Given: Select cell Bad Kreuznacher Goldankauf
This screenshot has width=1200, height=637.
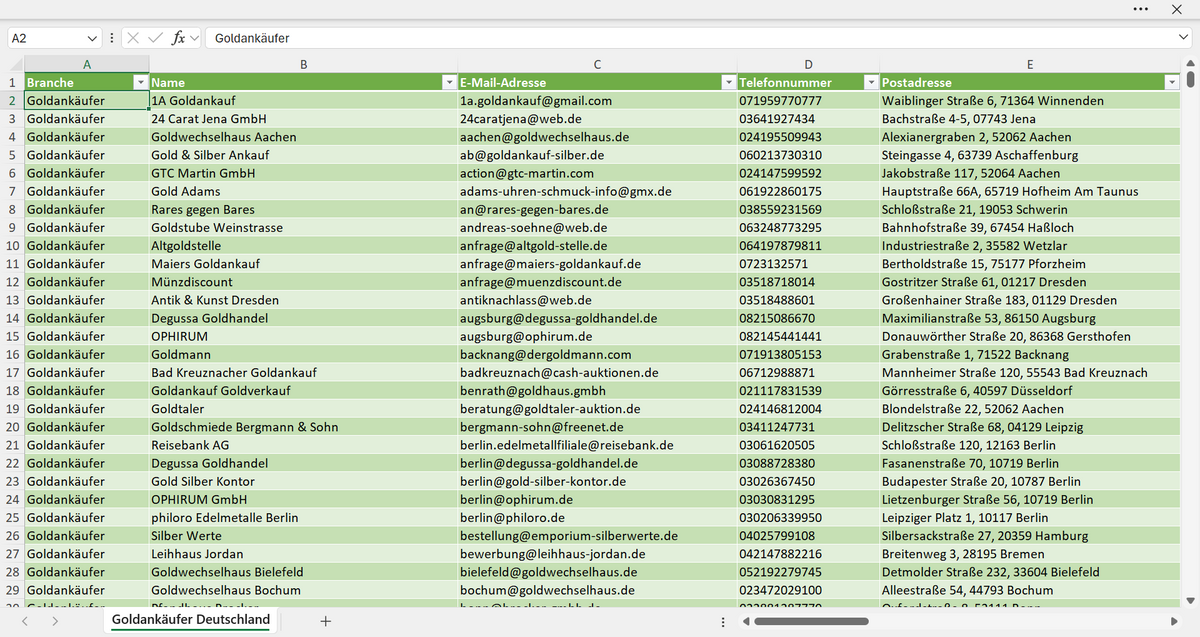Looking at the screenshot, I should pos(303,373).
